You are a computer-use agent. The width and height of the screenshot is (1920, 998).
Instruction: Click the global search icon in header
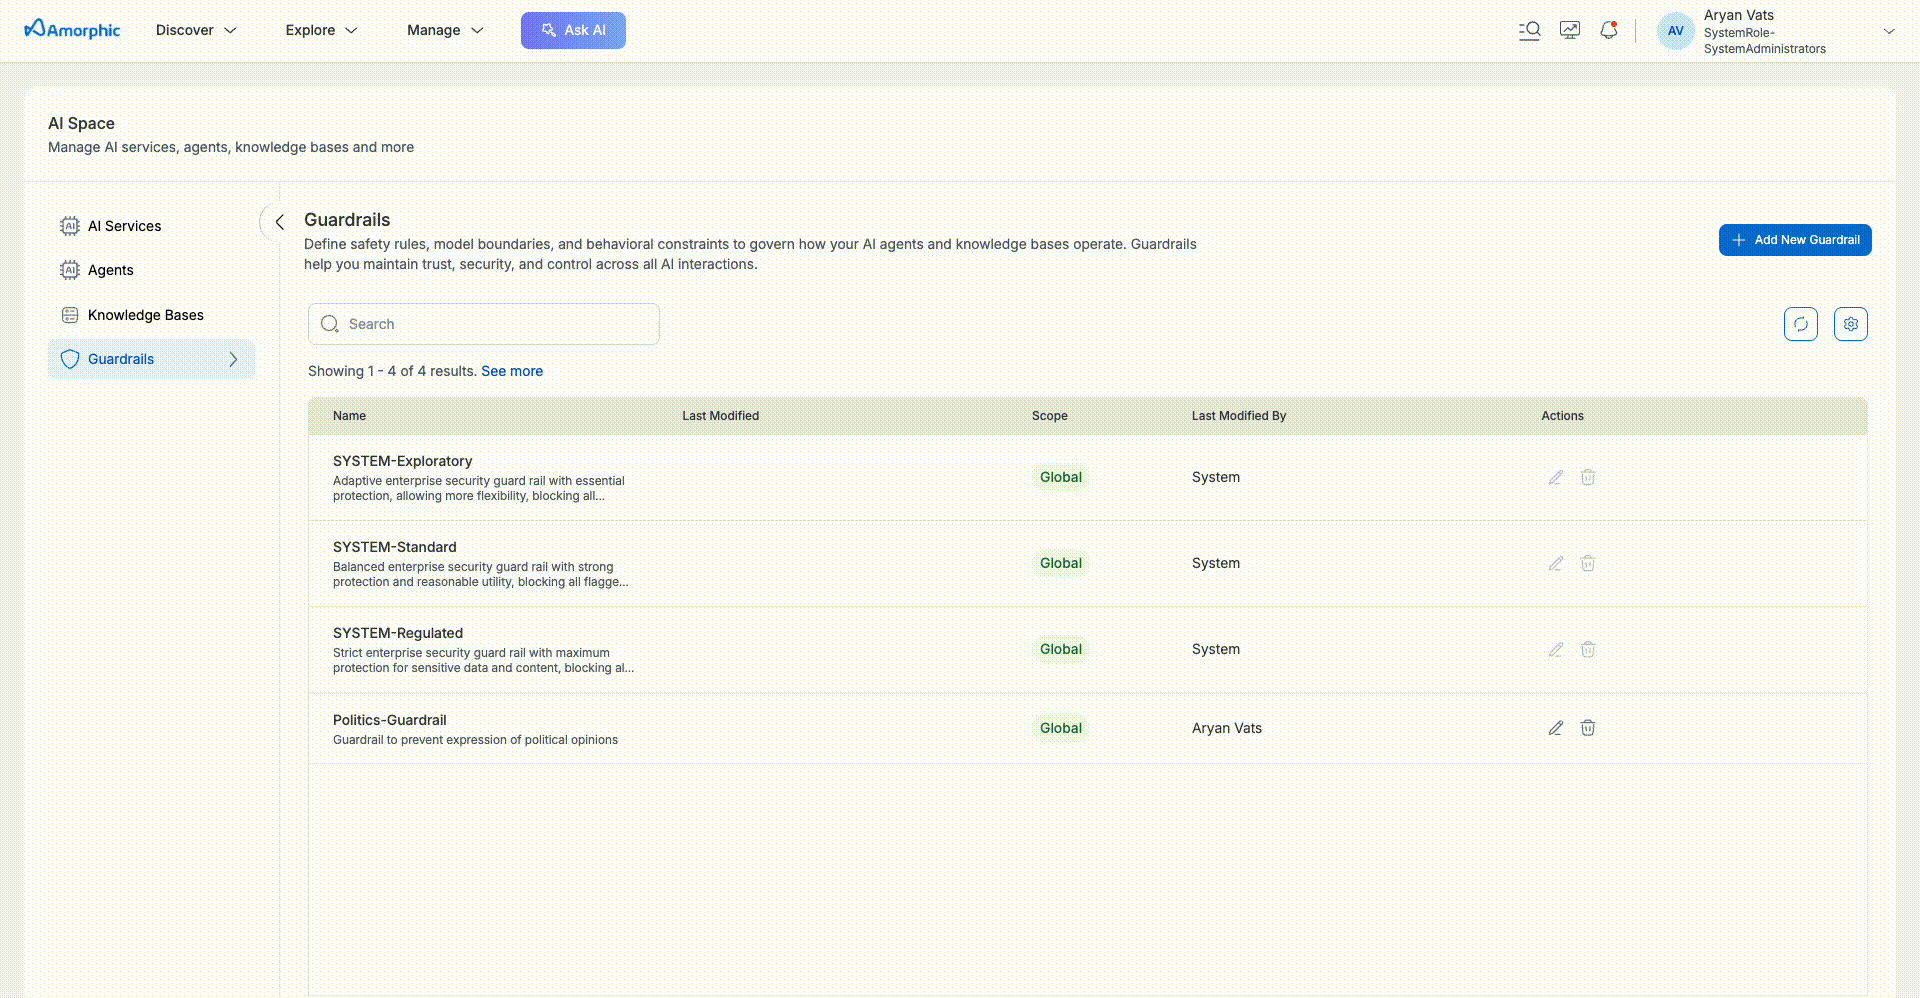(1529, 30)
